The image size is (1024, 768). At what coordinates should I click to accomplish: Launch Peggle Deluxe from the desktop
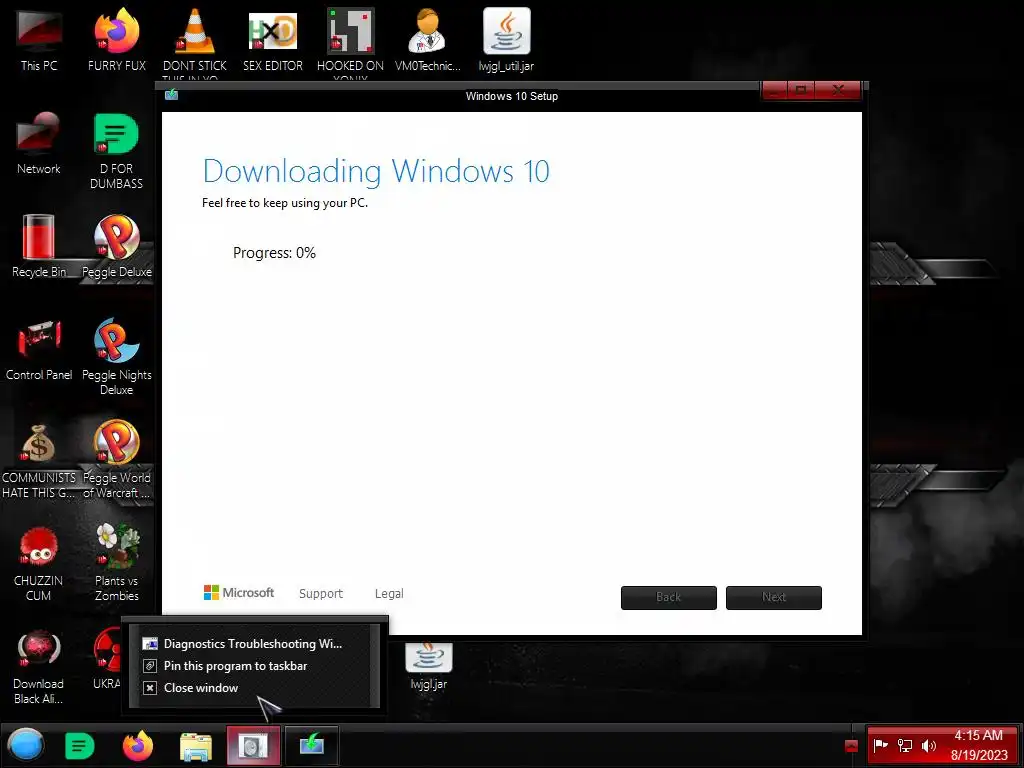pos(117,247)
